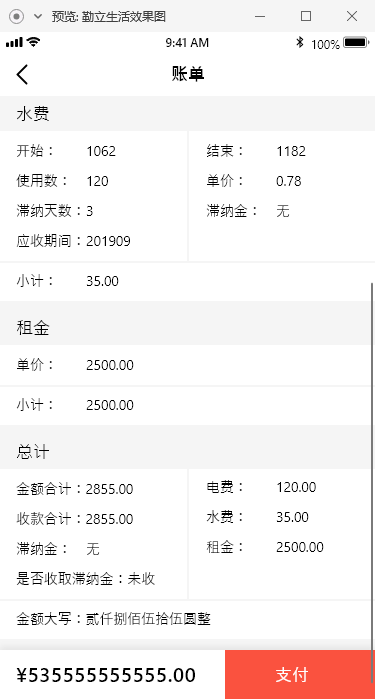This screenshot has height=699, width=375.
Task: Click the 金额大写 amount in words row
Action: pos(185,619)
